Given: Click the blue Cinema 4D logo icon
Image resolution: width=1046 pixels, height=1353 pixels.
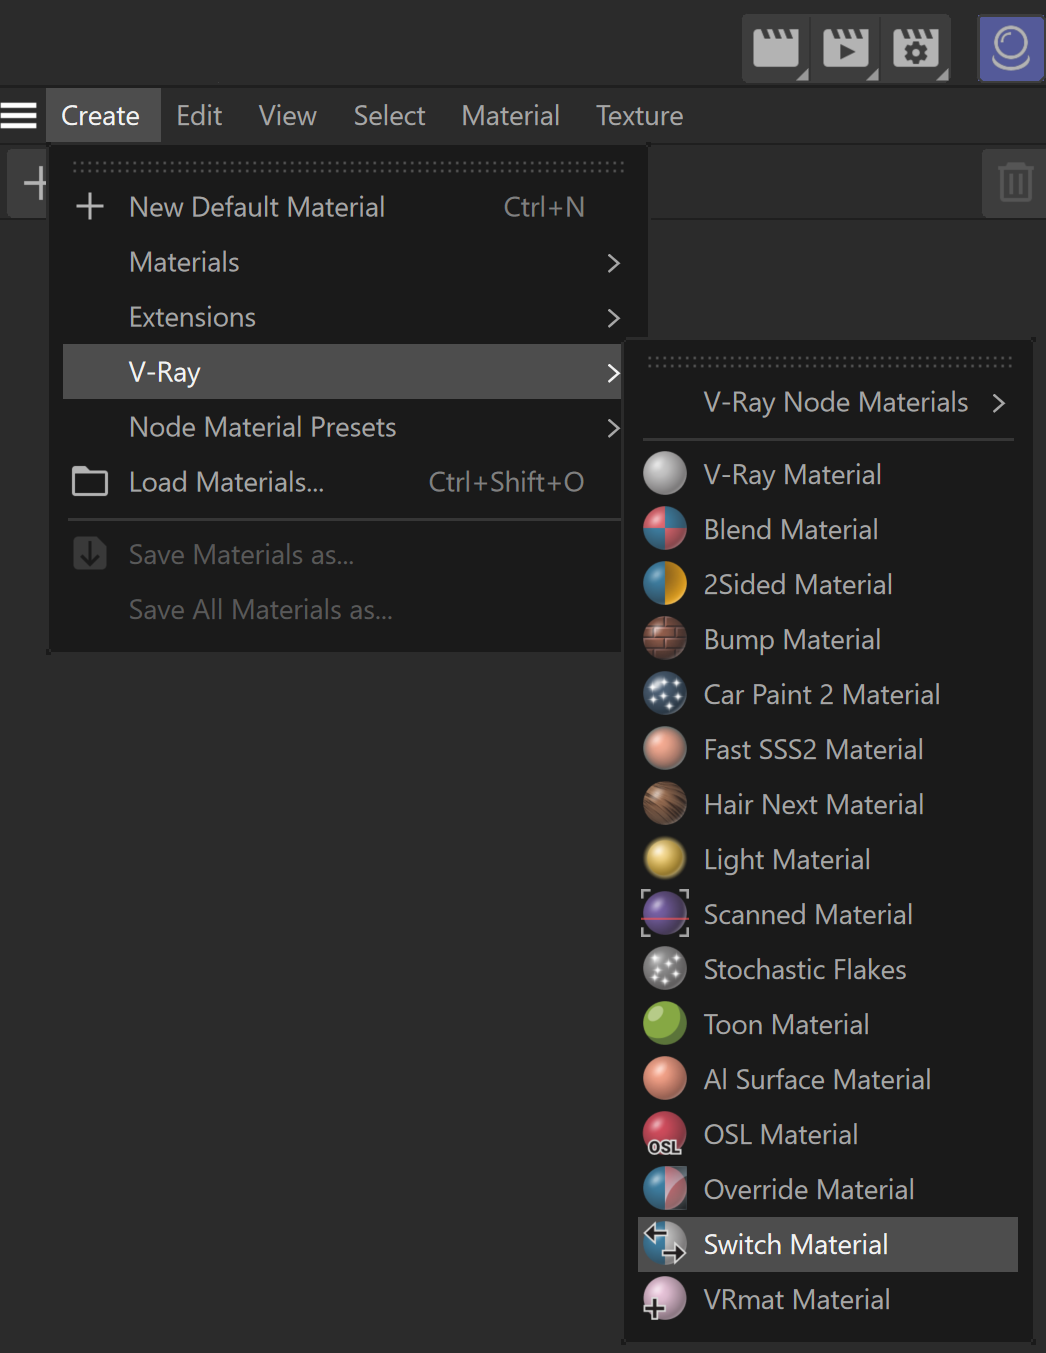Looking at the screenshot, I should click(1011, 48).
